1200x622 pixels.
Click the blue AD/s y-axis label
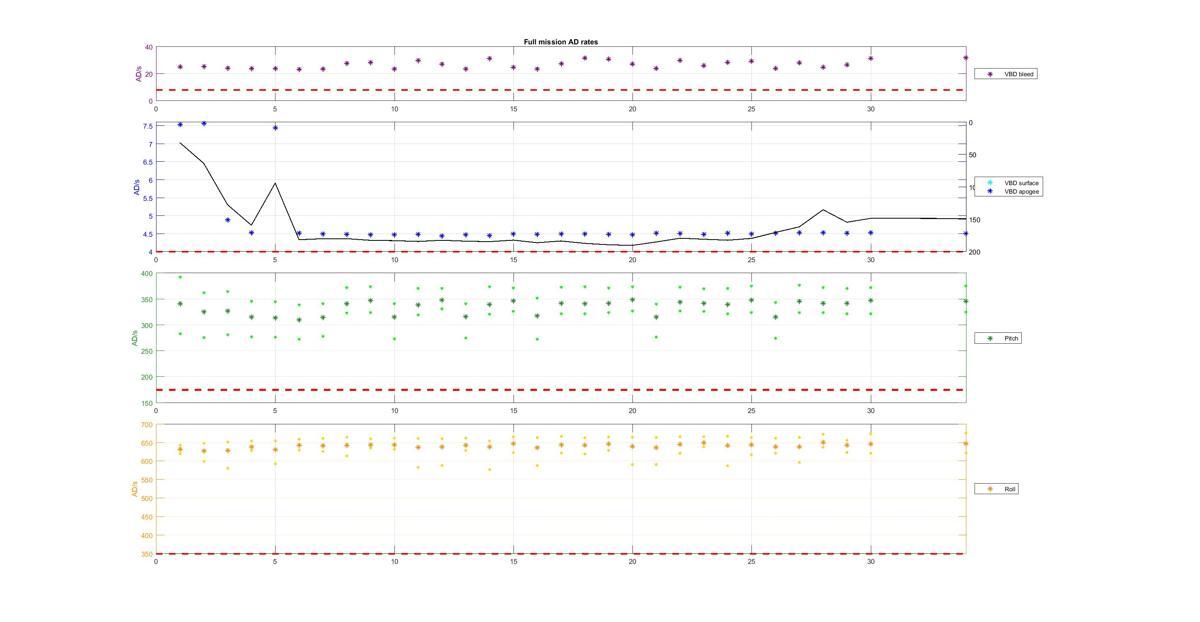[136, 187]
